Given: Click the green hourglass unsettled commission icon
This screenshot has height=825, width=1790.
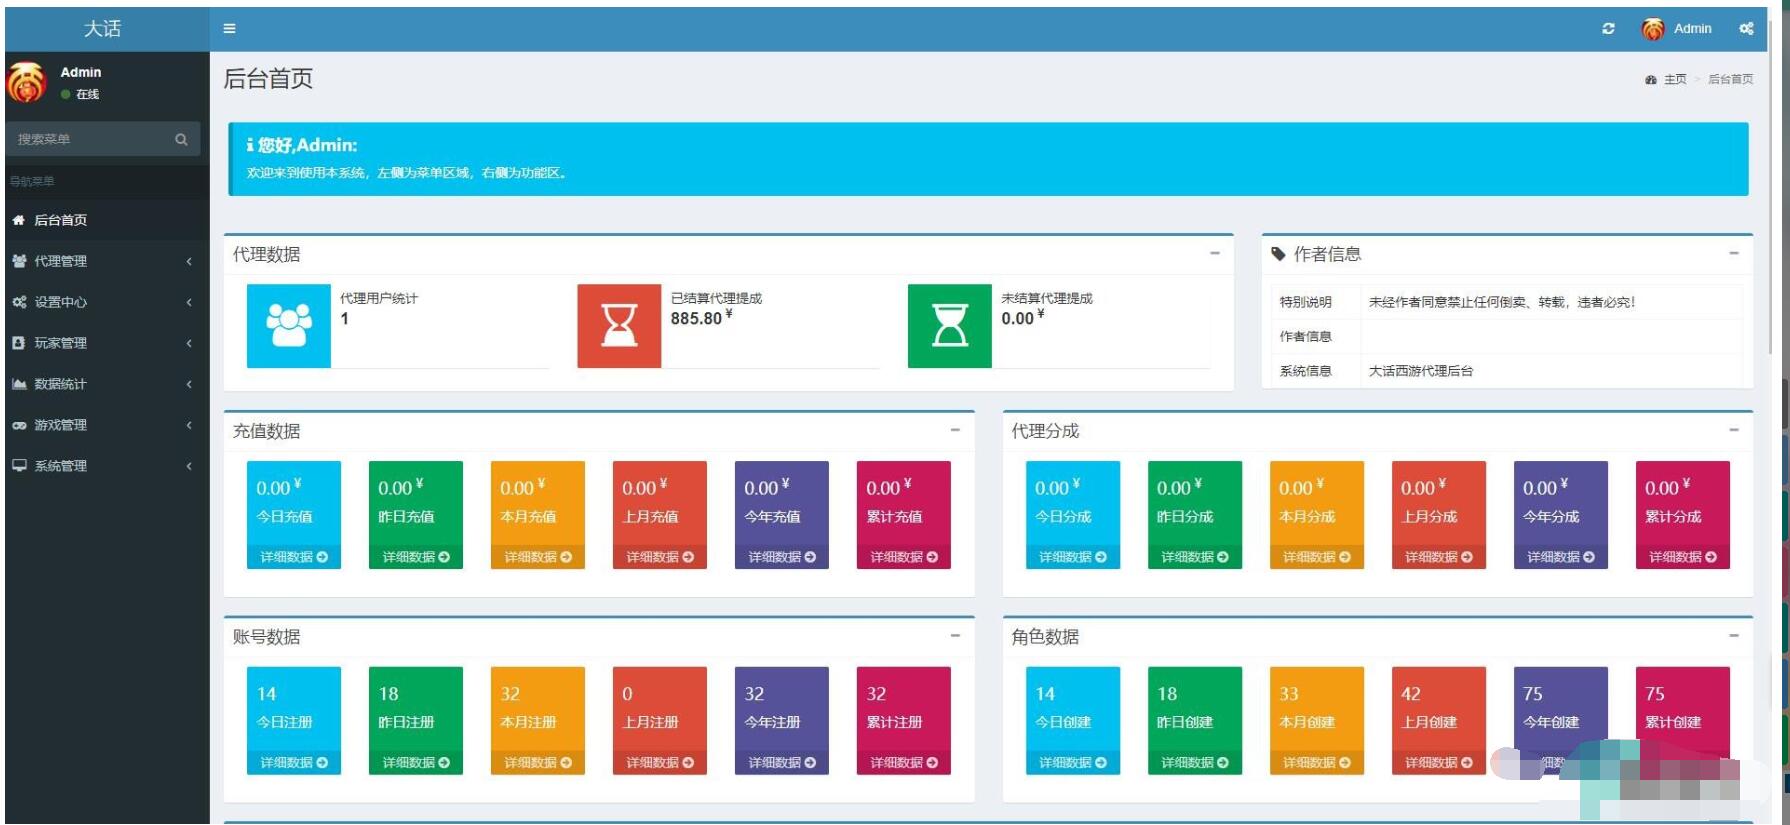Looking at the screenshot, I should click(x=949, y=325).
